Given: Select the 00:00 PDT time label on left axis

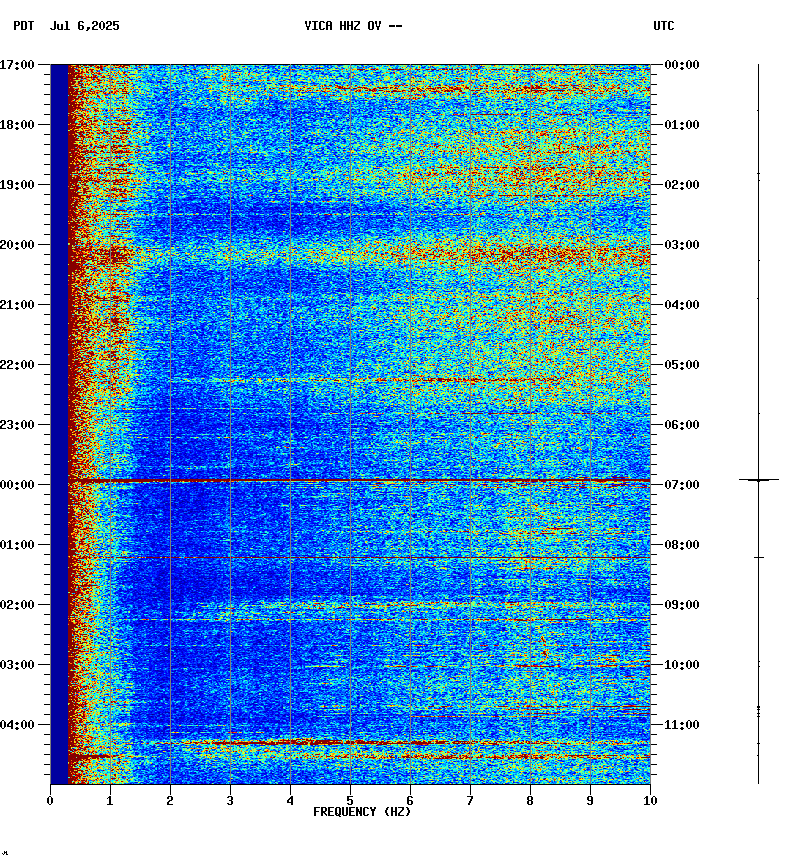Looking at the screenshot, I should point(20,485).
